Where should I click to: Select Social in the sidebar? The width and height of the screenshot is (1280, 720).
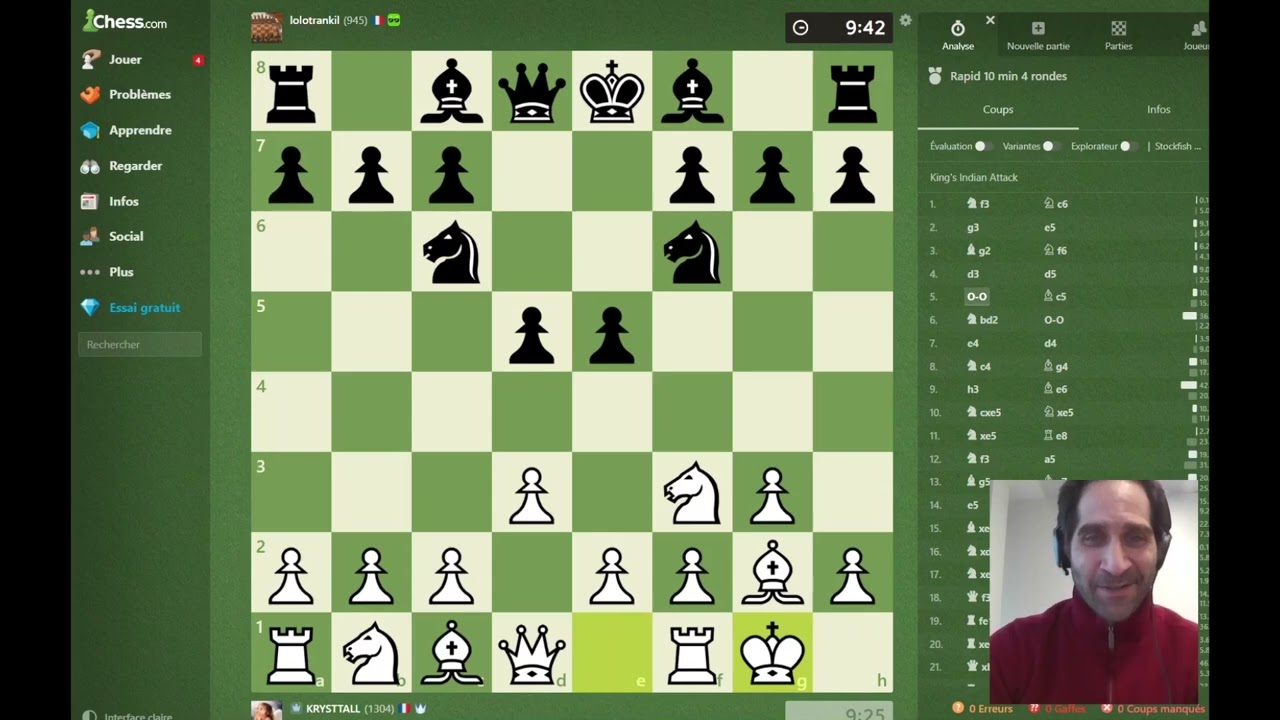click(x=126, y=236)
